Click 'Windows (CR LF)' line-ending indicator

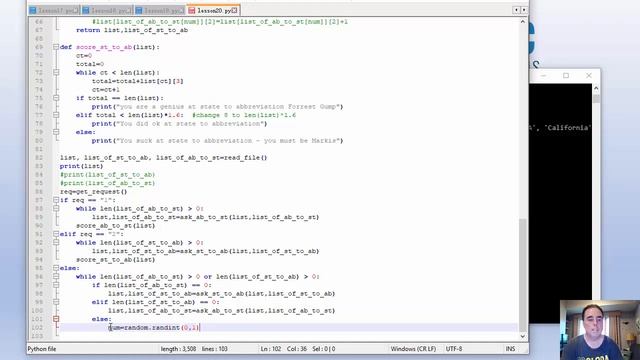413,349
